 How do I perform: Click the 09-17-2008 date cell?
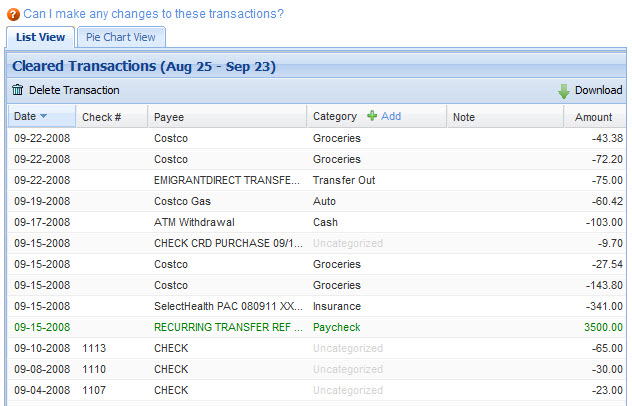coord(42,222)
